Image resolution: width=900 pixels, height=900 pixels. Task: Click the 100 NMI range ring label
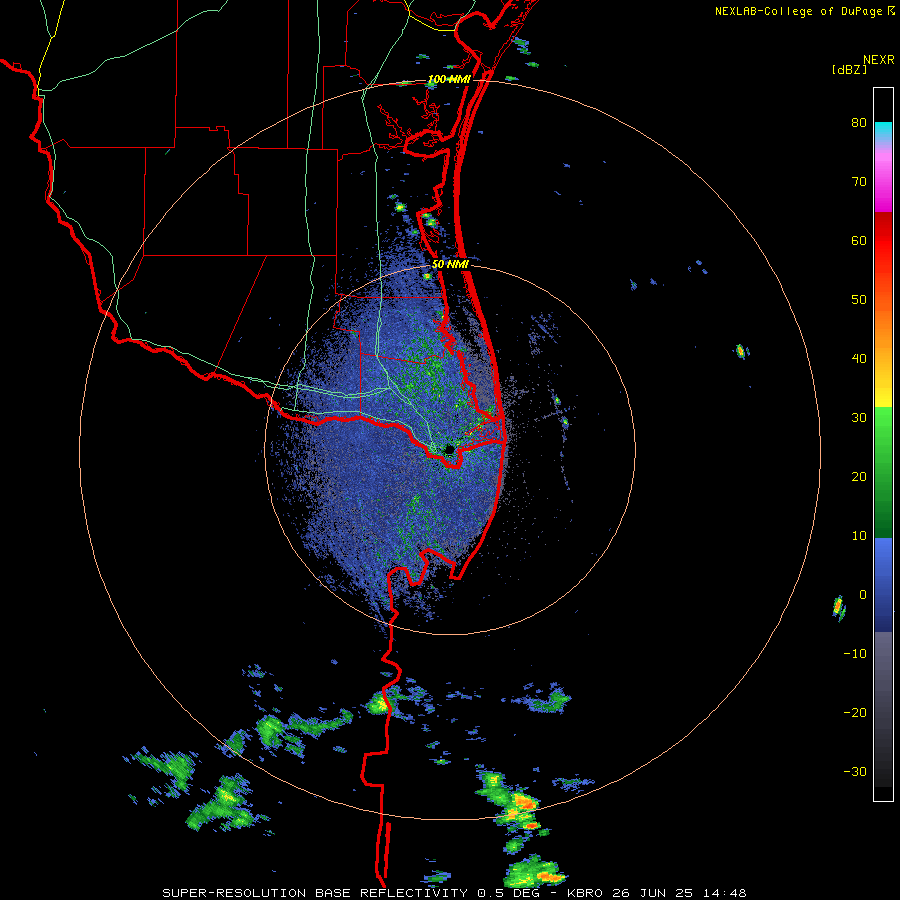(x=449, y=79)
